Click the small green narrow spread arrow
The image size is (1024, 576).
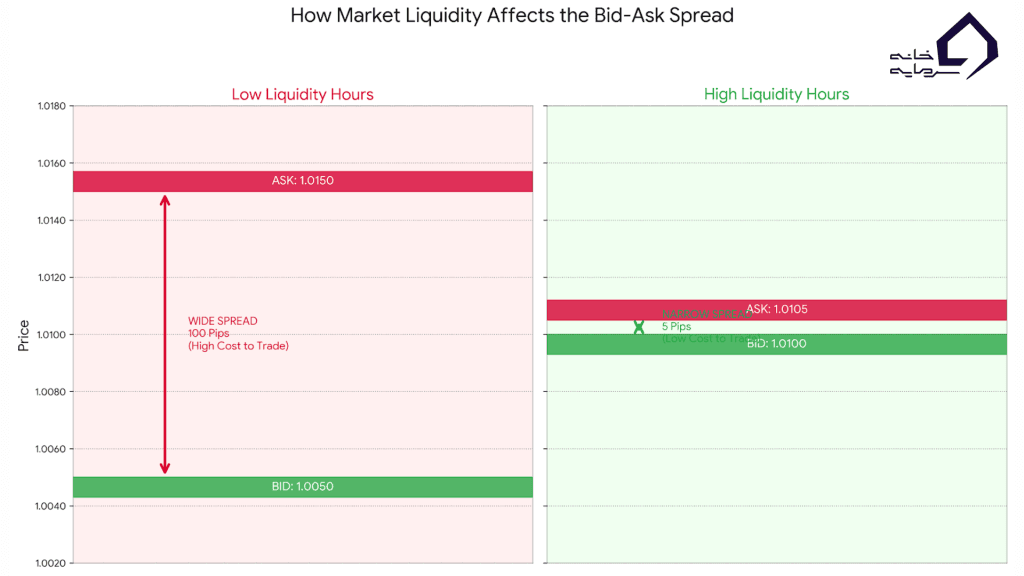click(639, 327)
